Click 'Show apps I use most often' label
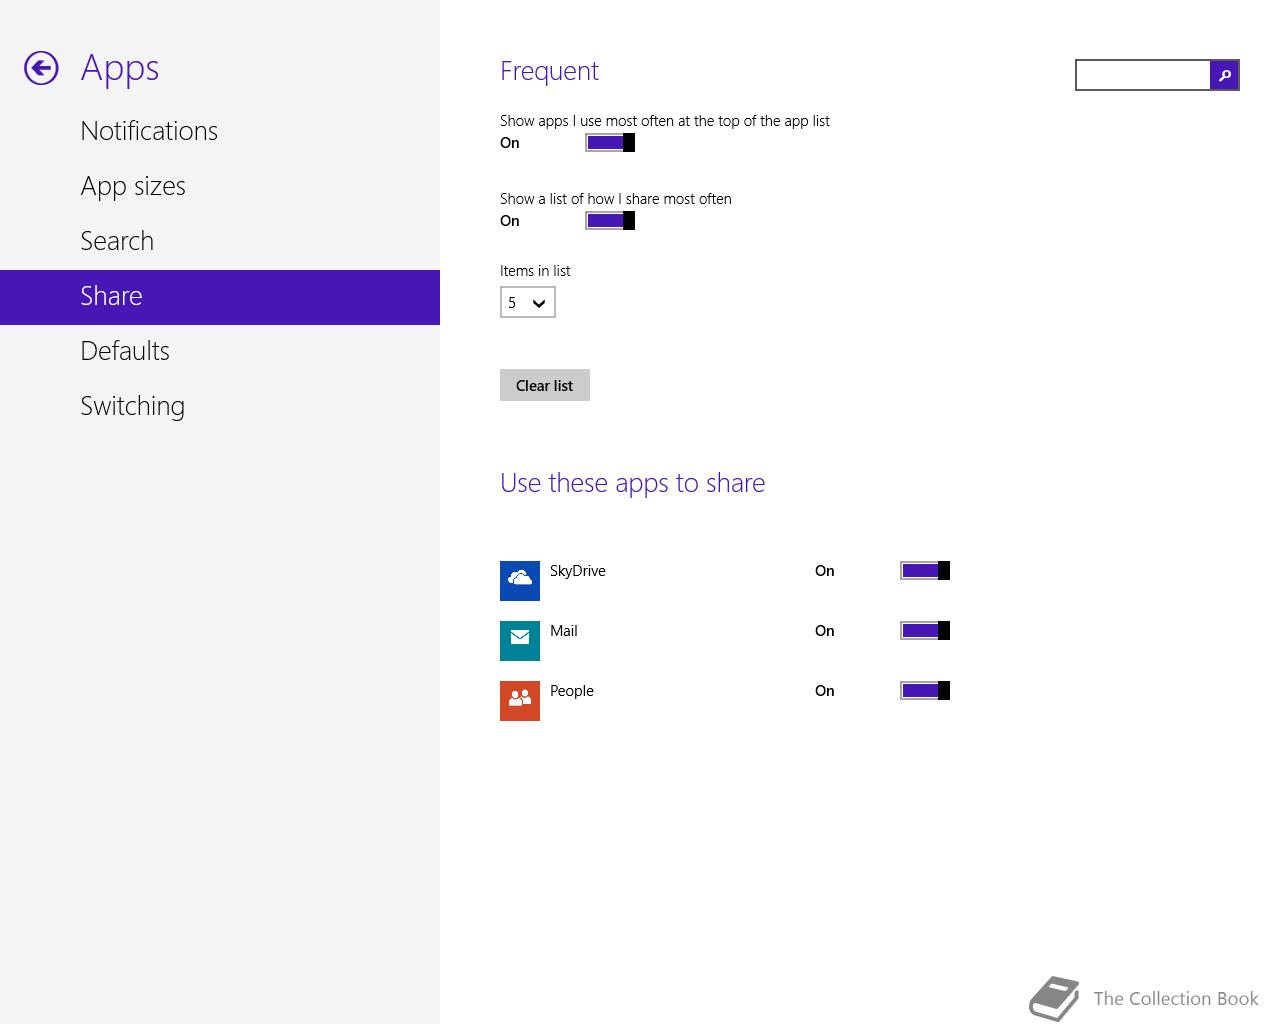The width and height of the screenshot is (1280, 1024). [x=665, y=121]
